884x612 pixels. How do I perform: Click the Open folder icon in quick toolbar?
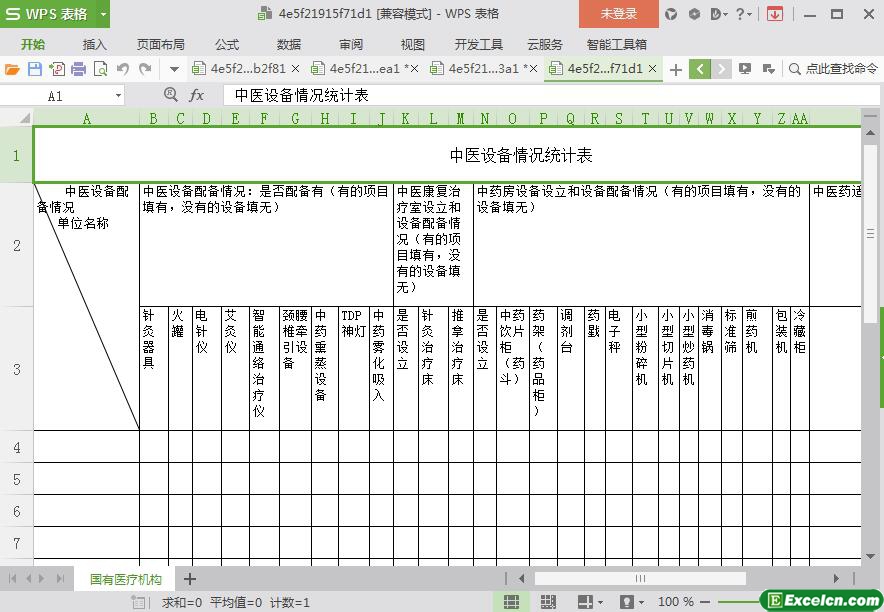coord(12,69)
